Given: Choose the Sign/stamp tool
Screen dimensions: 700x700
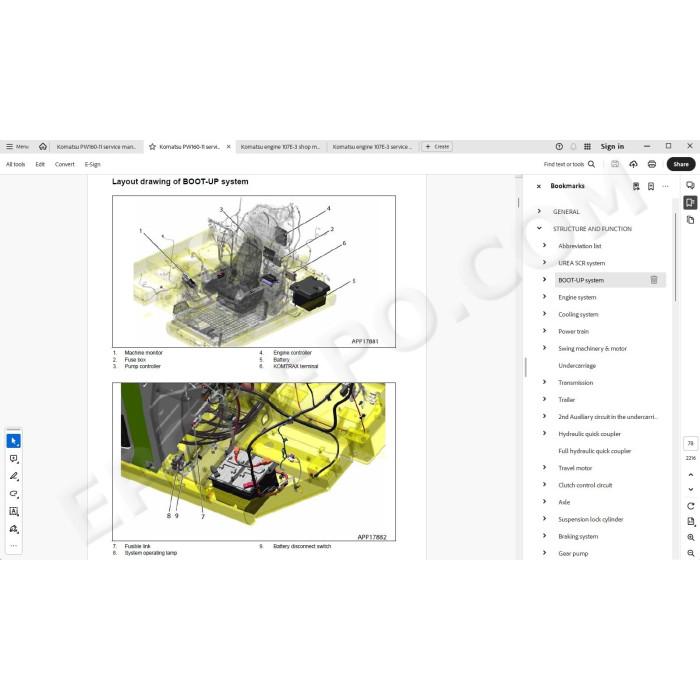Looking at the screenshot, I should (13, 529).
